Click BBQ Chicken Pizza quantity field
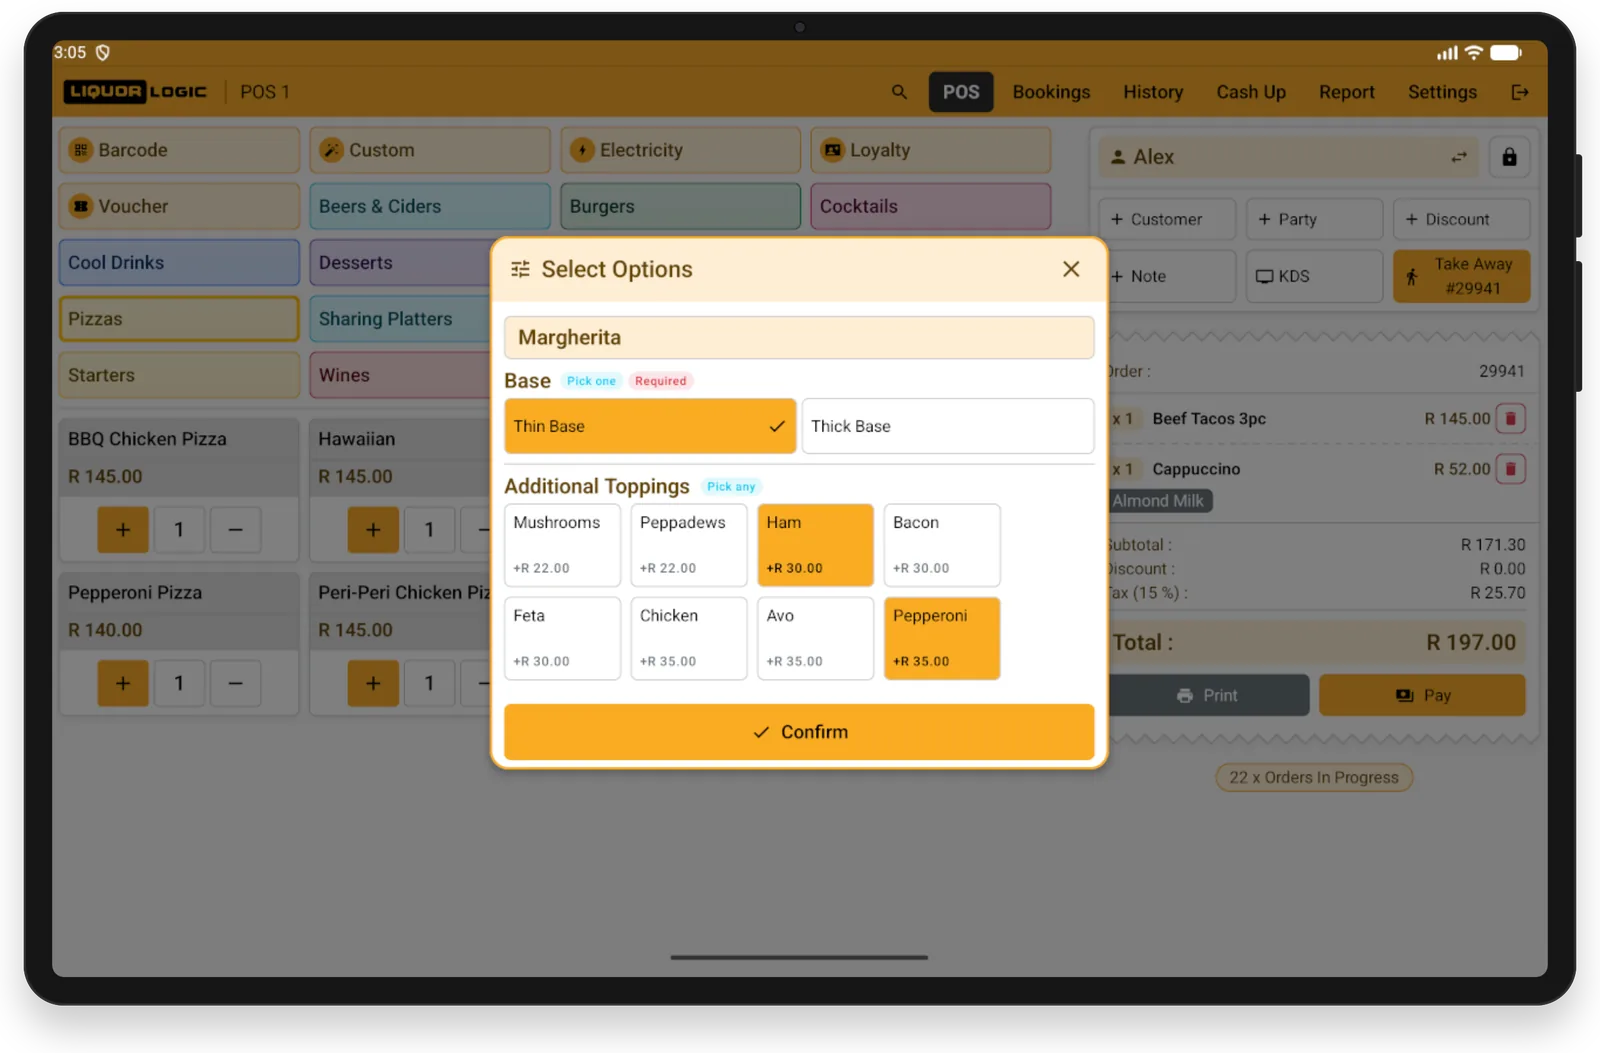Viewport: 1600px width, 1053px height. 179,529
